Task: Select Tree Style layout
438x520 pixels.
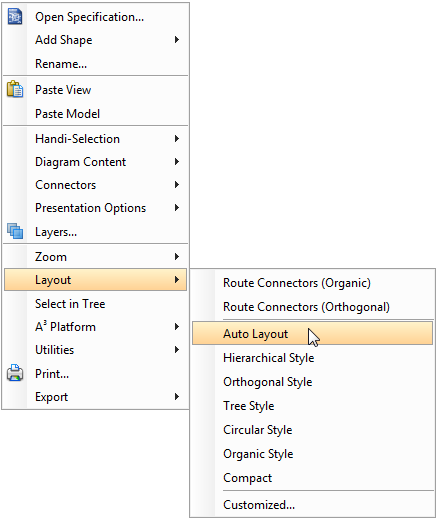Action: (x=312, y=406)
